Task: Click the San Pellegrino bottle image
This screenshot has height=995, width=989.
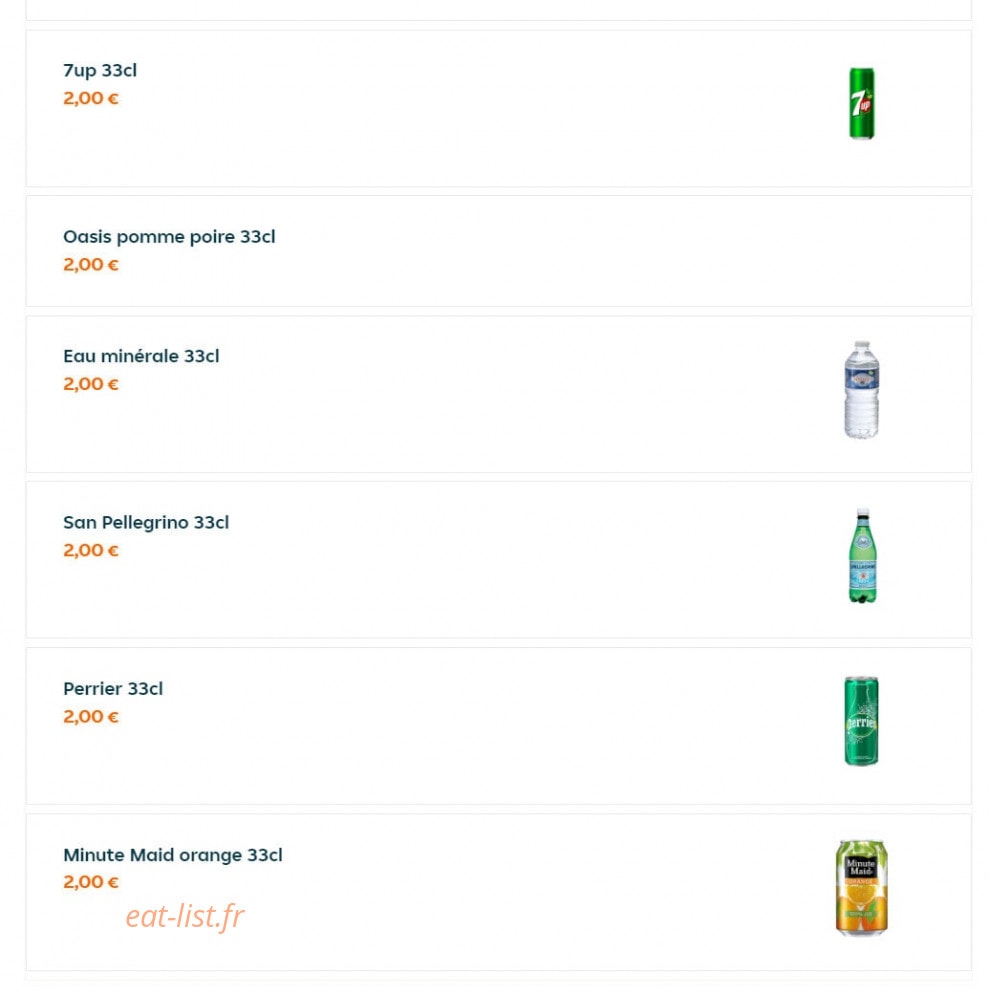Action: [x=862, y=556]
